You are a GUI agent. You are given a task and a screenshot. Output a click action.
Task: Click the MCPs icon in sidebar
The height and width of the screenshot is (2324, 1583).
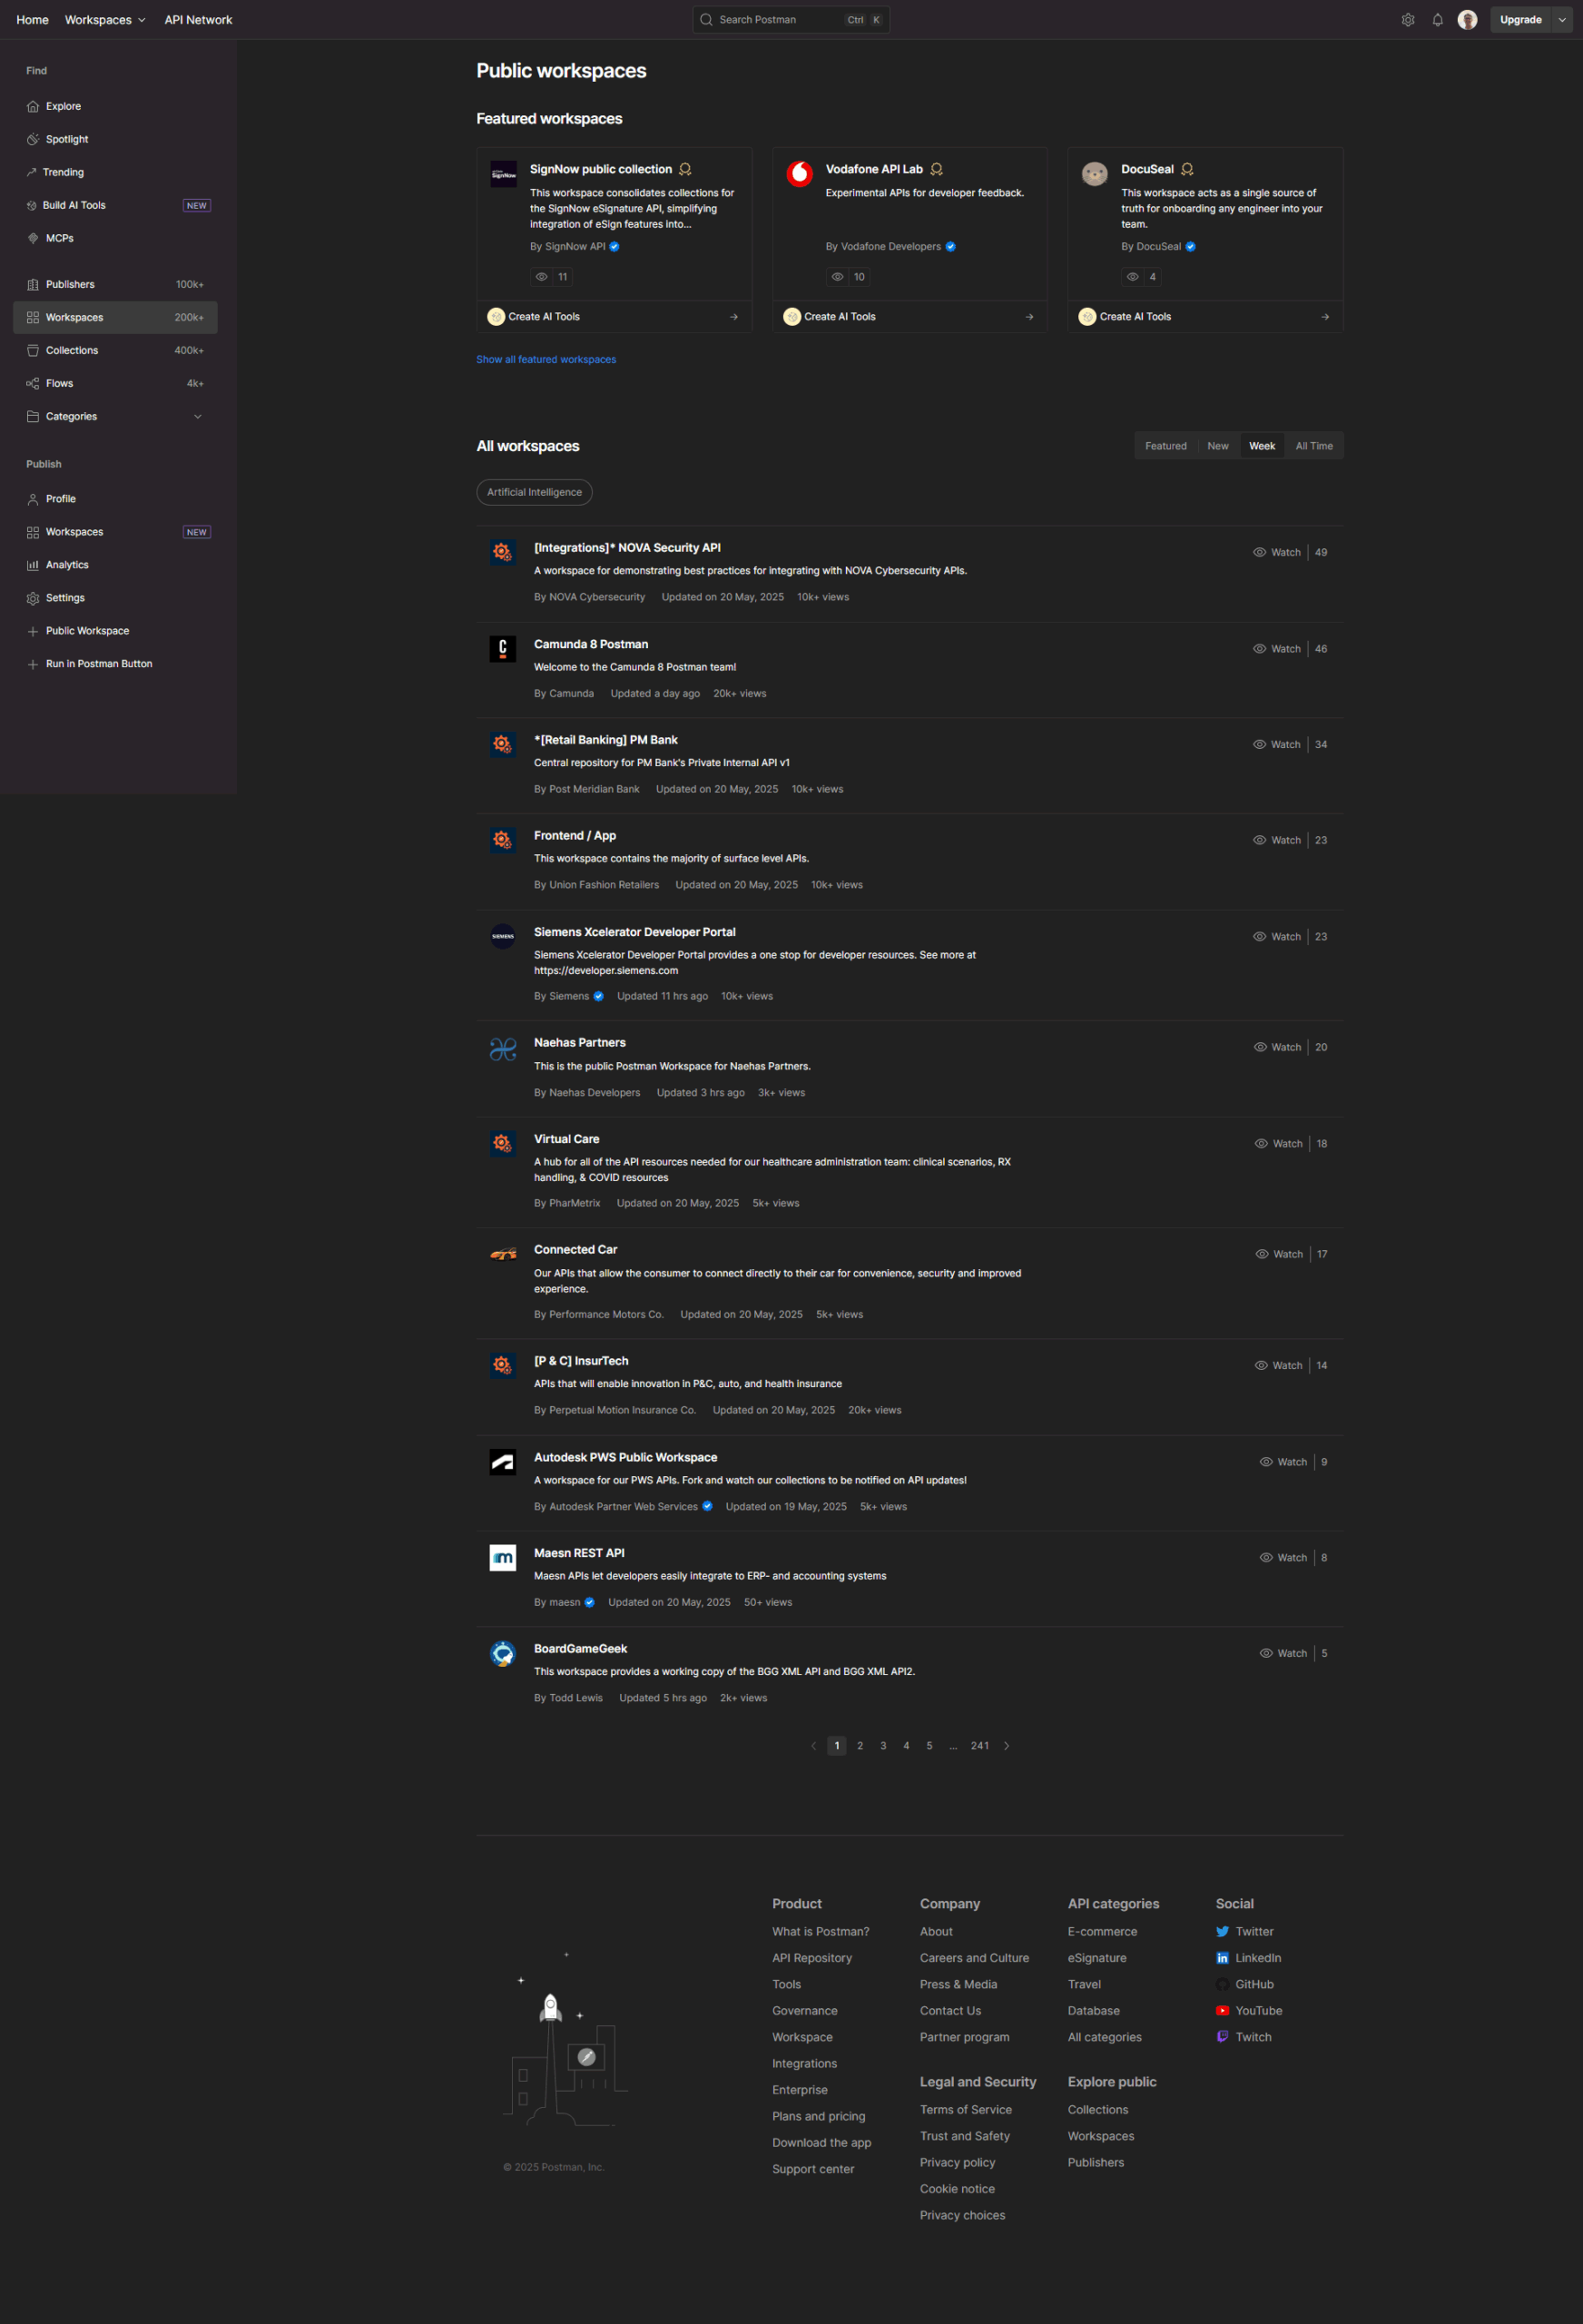click(x=33, y=238)
